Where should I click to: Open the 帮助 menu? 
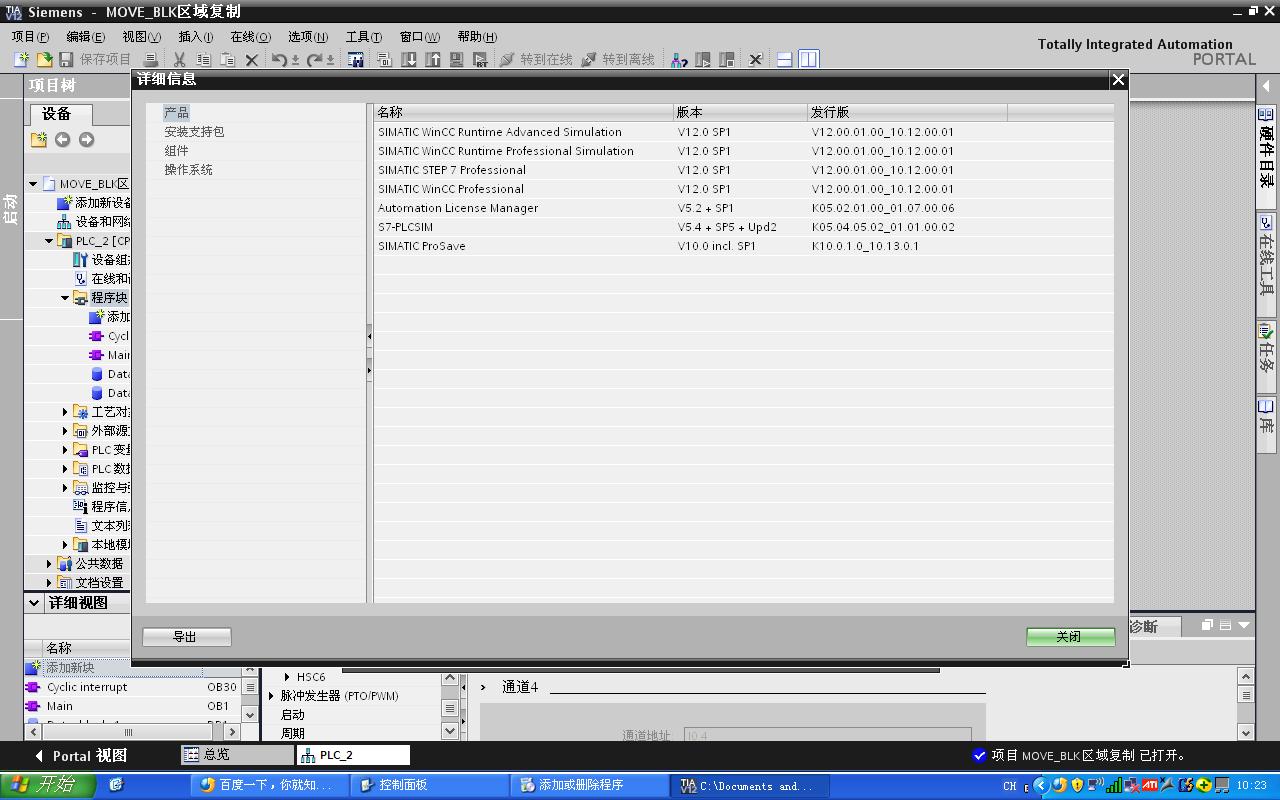(477, 36)
